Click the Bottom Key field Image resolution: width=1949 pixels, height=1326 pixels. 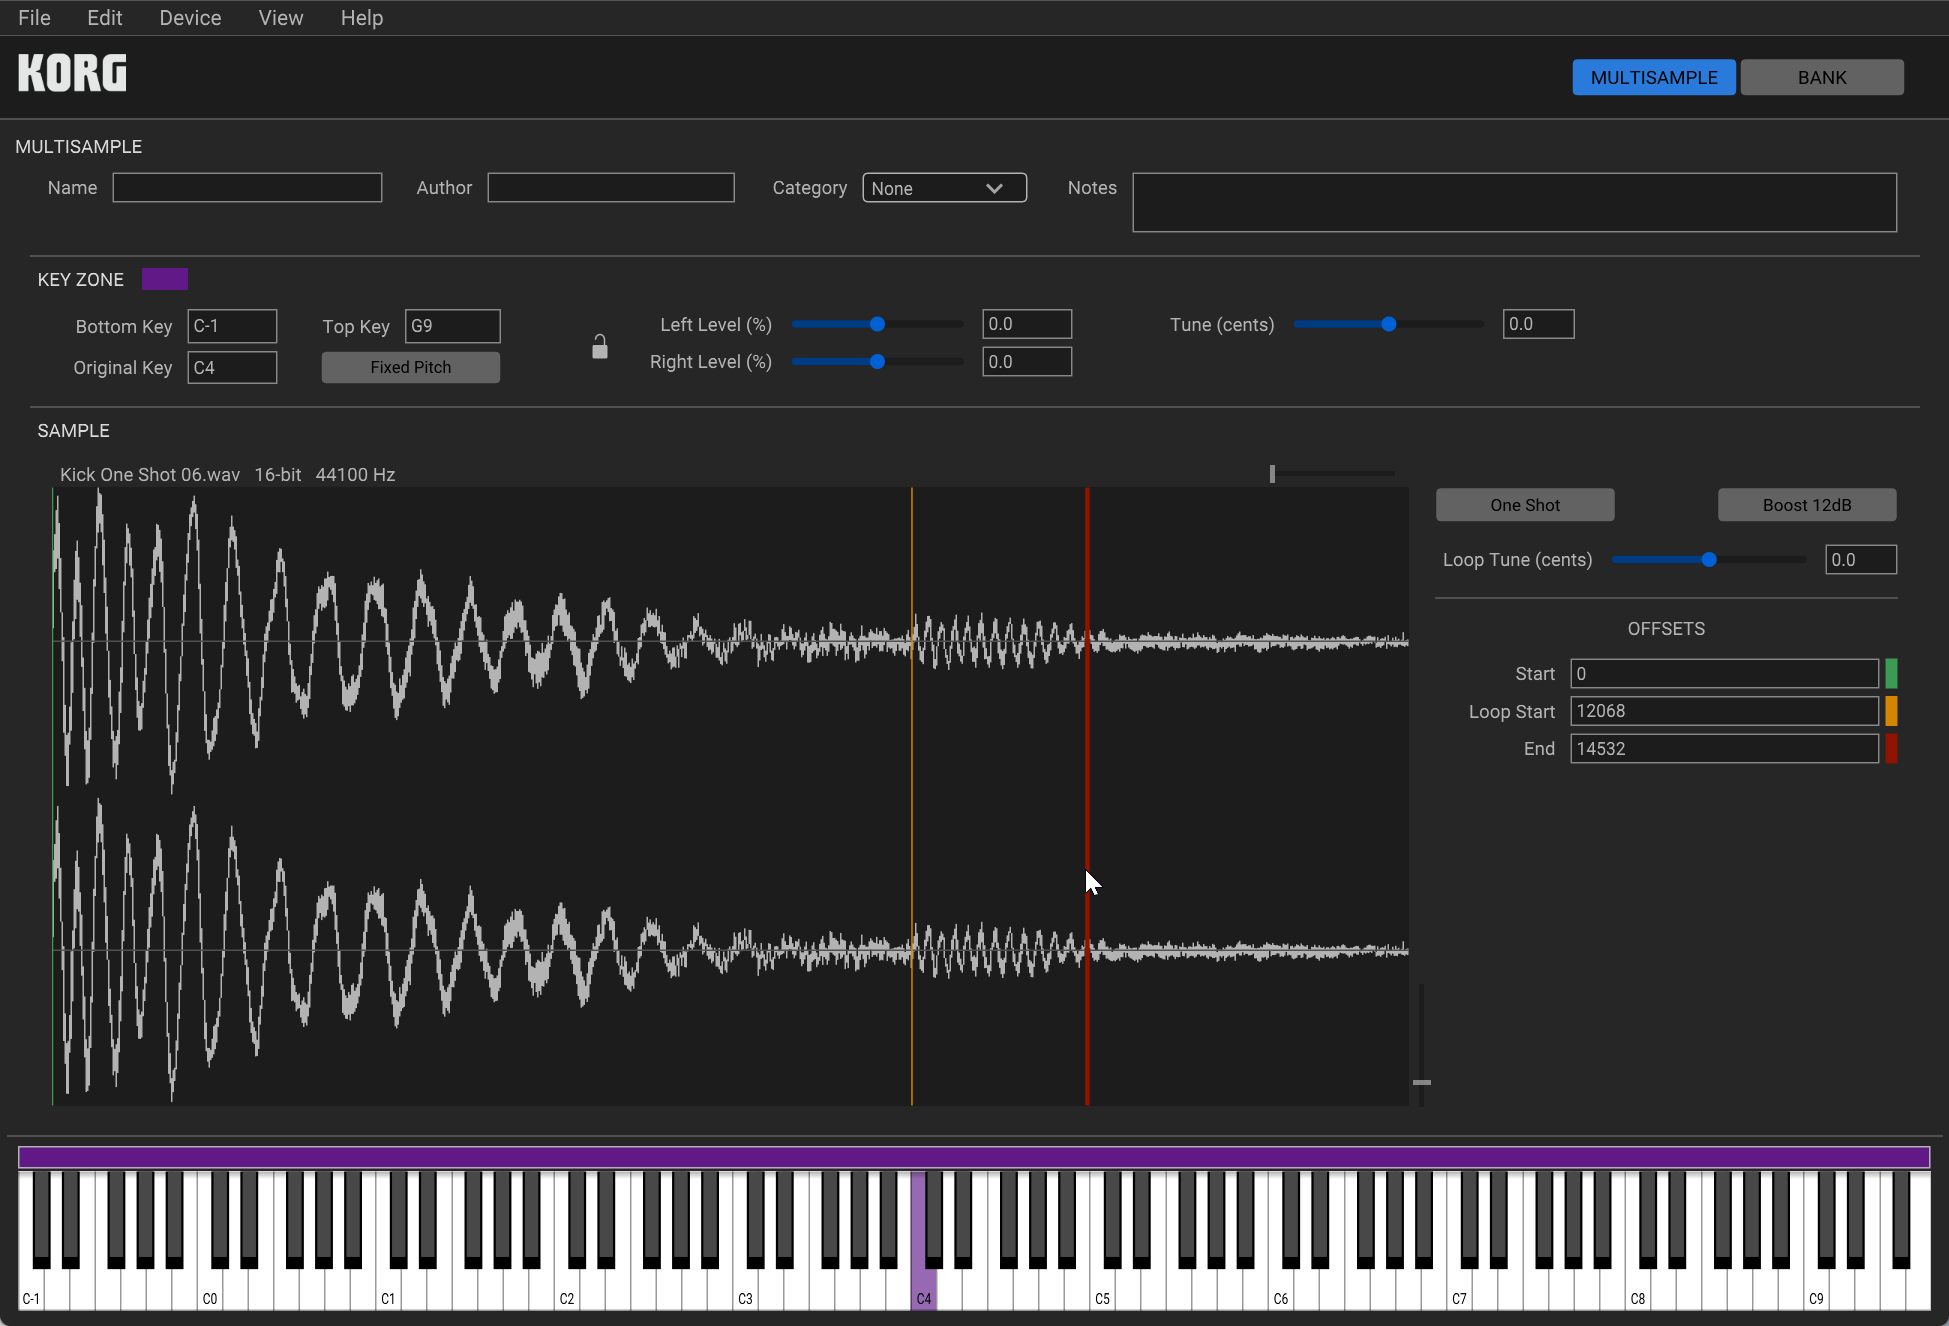(232, 326)
